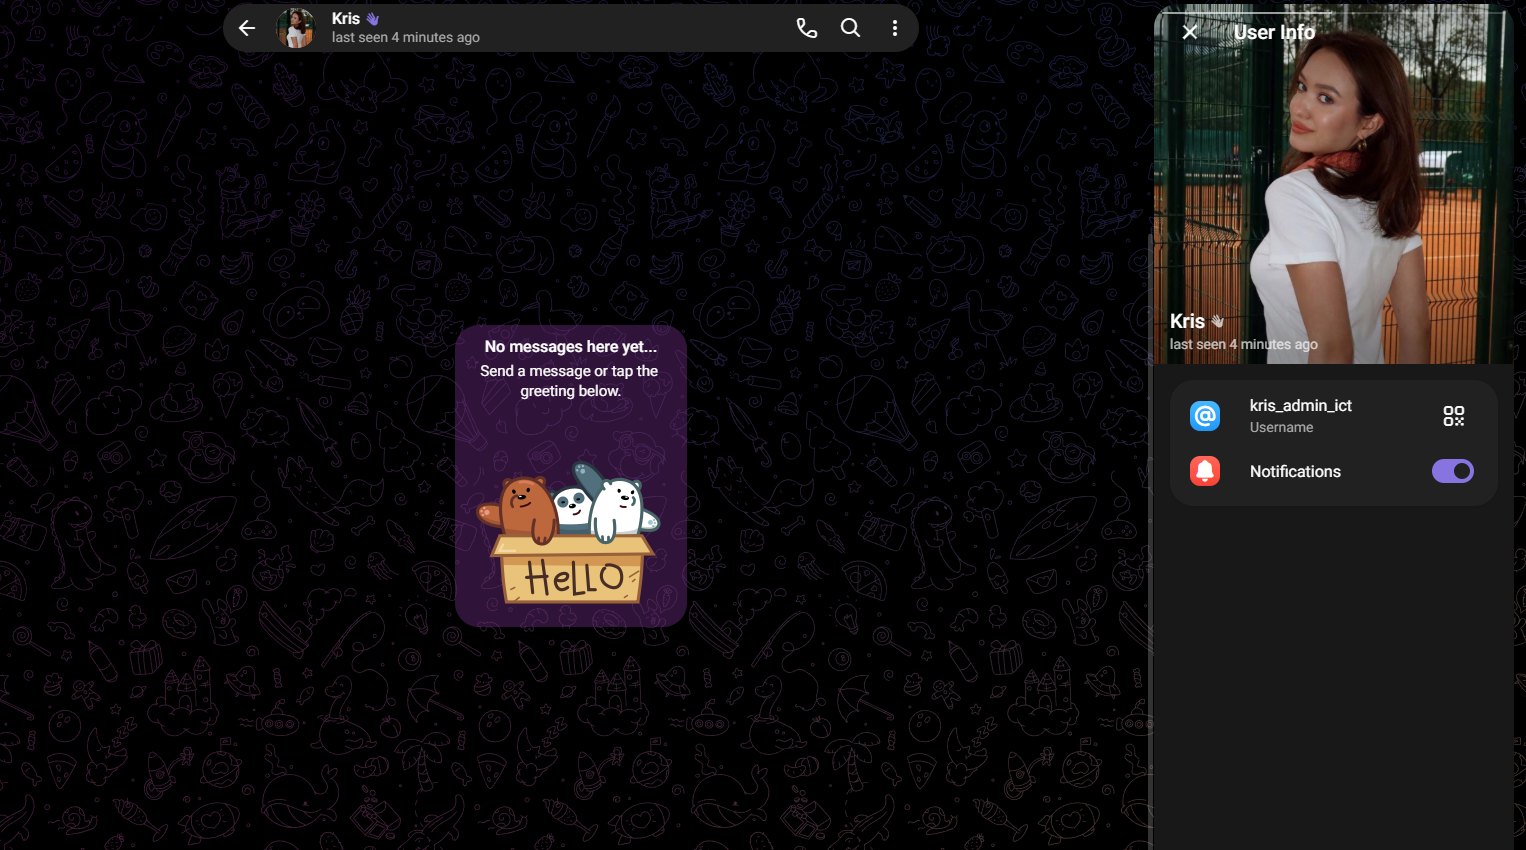Image resolution: width=1526 pixels, height=850 pixels.
Task: Click the 'No messages here yet...' text
Action: [x=571, y=347]
